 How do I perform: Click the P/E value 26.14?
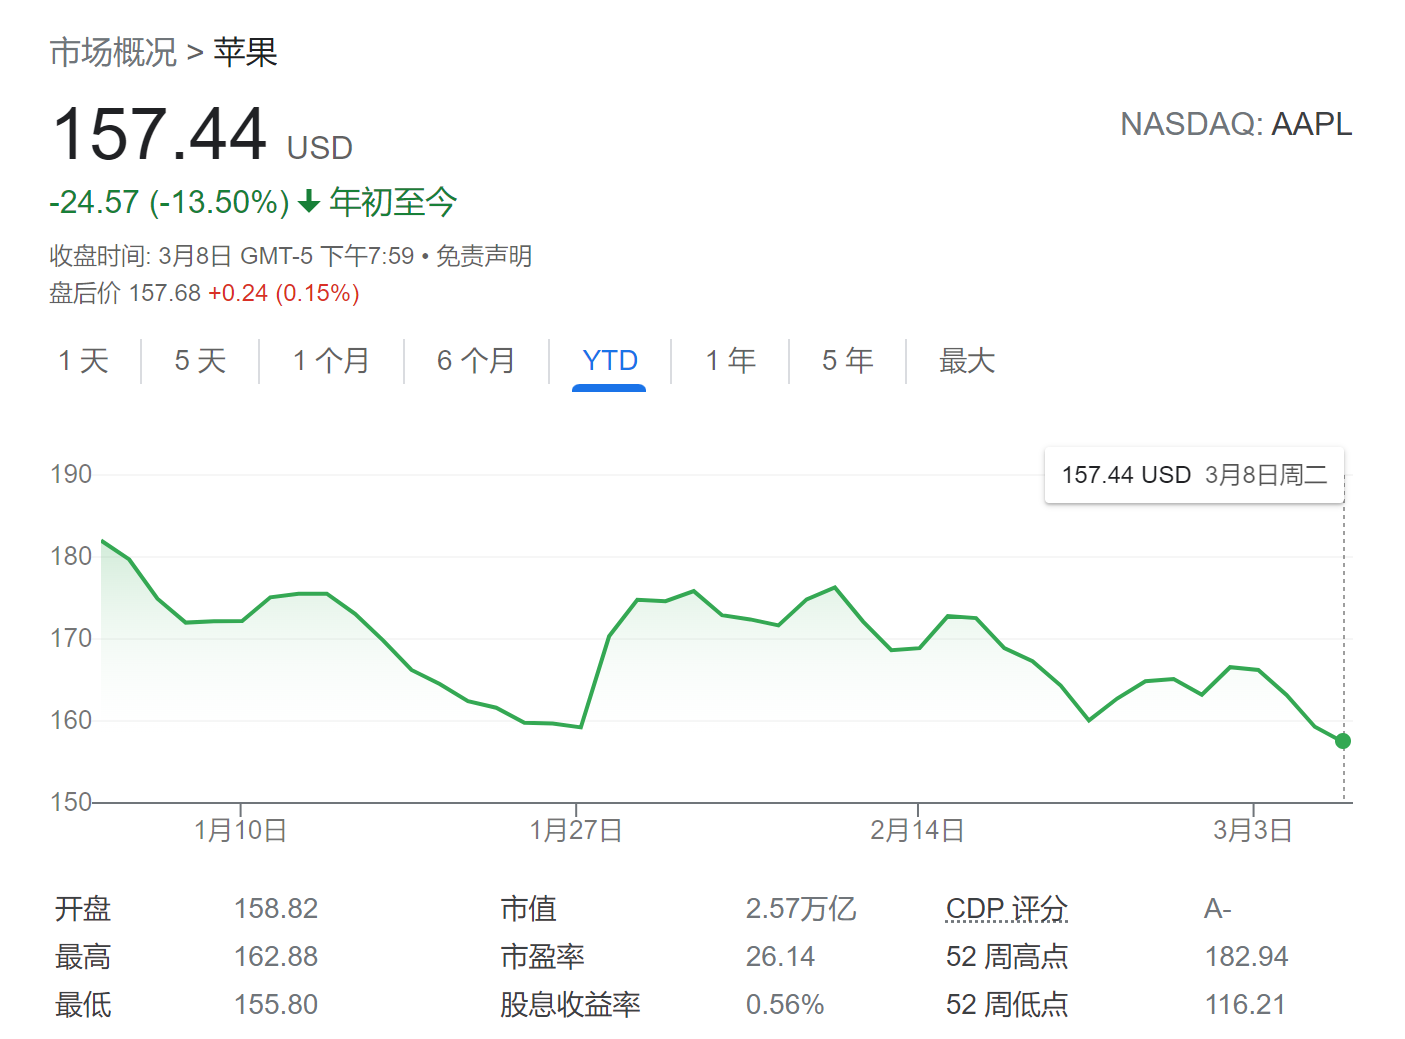pos(780,956)
